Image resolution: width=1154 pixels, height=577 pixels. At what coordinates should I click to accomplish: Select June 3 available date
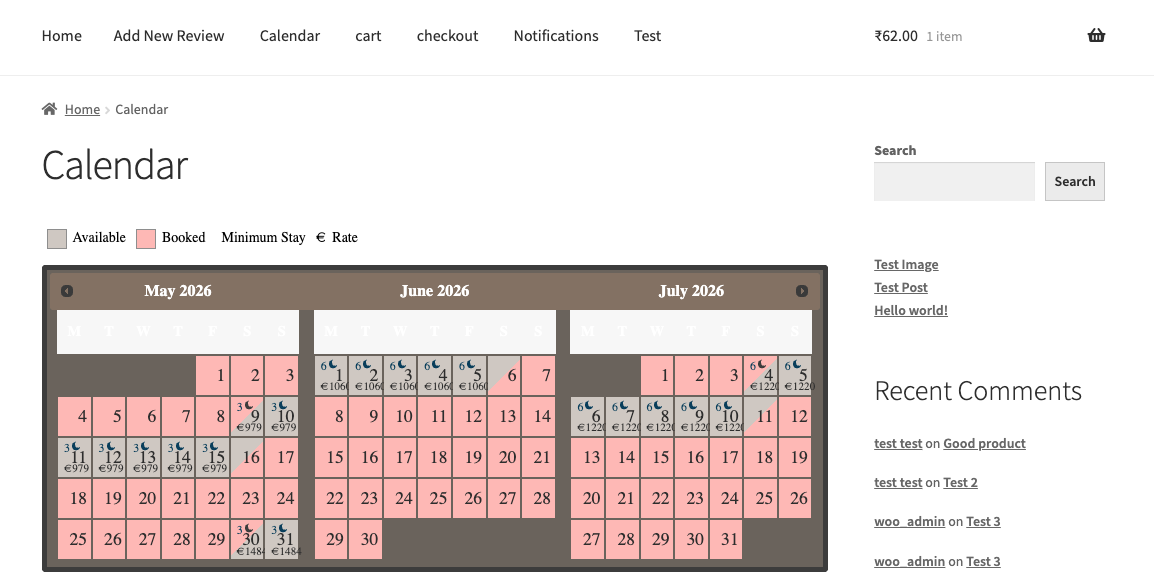(x=402, y=375)
